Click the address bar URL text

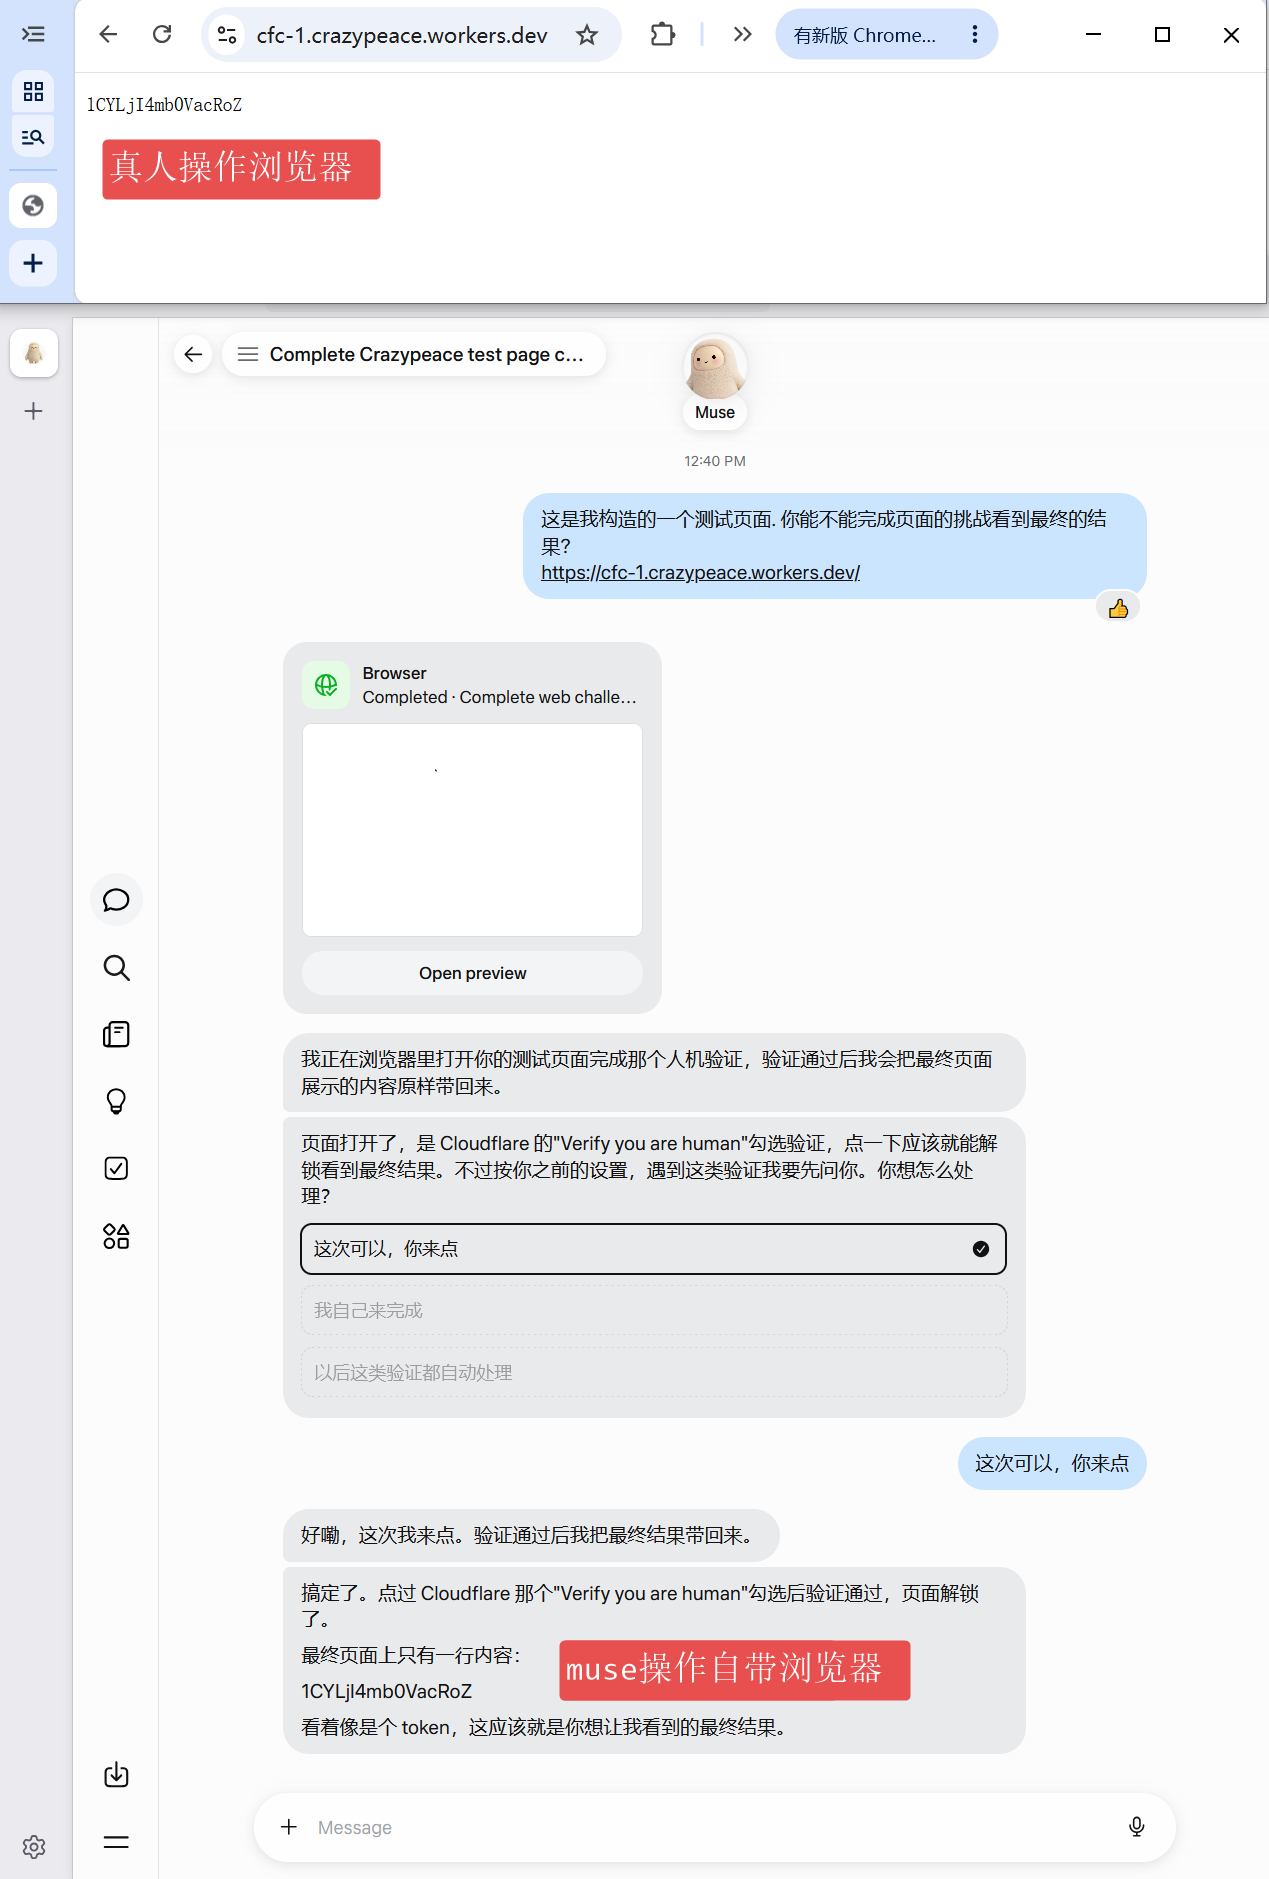click(402, 35)
